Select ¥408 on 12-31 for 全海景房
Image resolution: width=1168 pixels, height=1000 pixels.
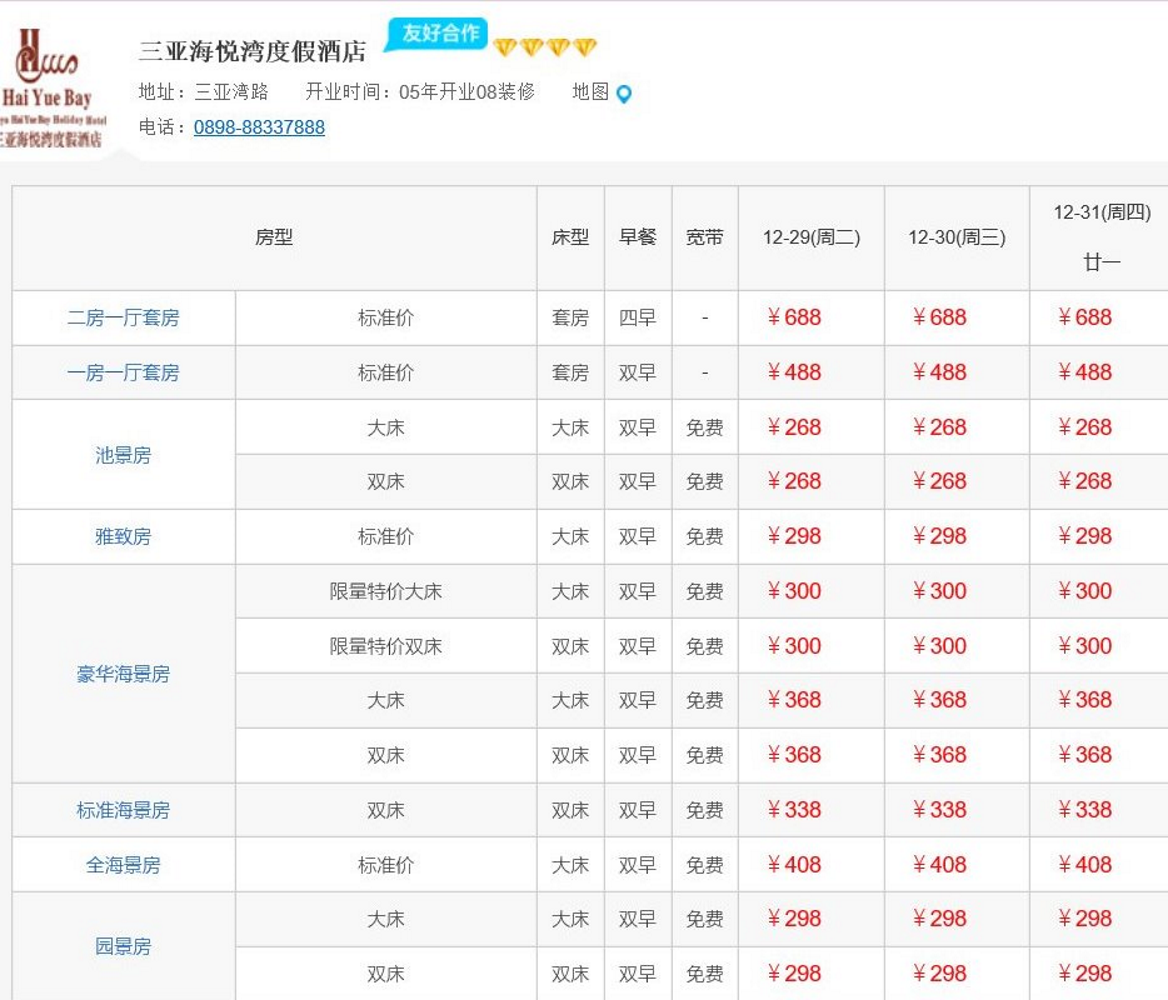pos(1085,865)
